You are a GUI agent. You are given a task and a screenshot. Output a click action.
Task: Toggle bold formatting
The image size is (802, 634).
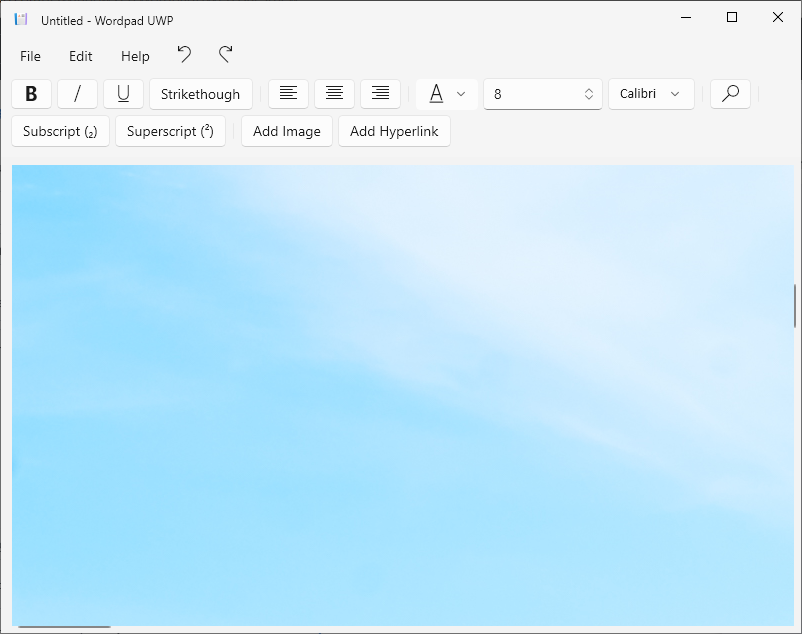pyautogui.click(x=30, y=93)
